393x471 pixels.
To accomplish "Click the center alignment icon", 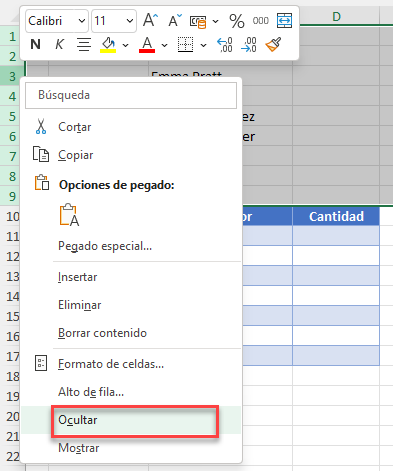I will (x=84, y=44).
